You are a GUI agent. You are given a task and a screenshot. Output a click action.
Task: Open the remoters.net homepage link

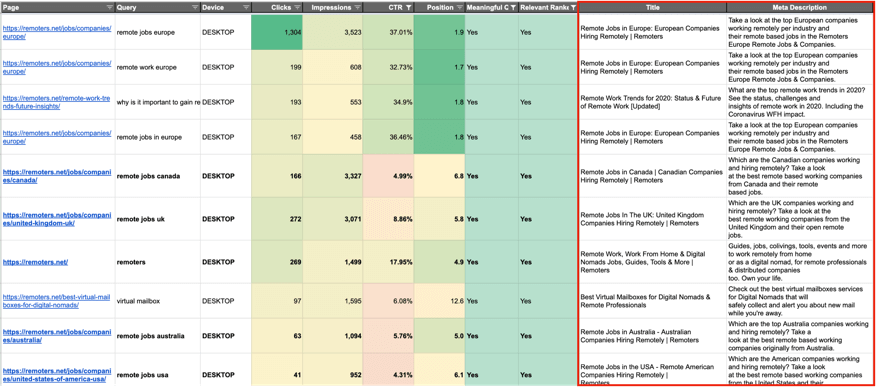[35, 262]
